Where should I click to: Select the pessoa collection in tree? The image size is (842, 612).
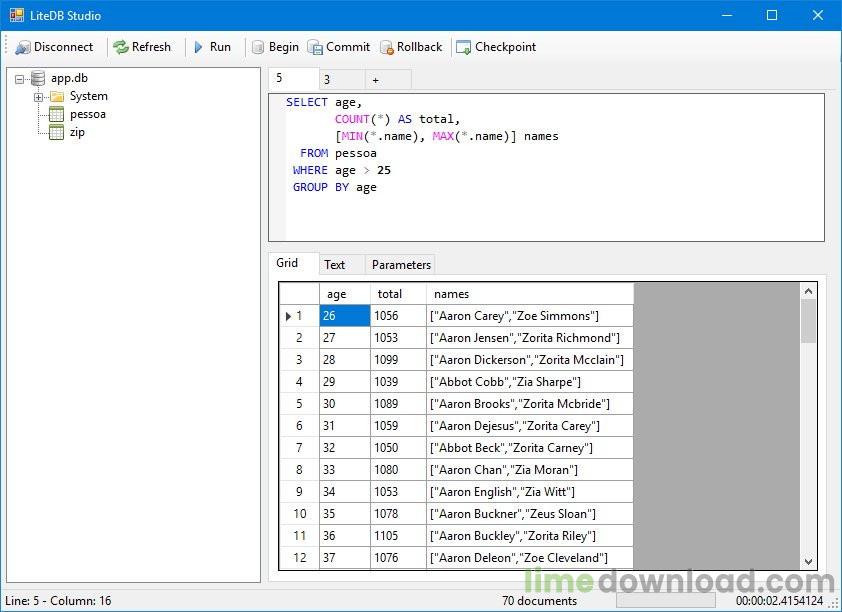(87, 114)
